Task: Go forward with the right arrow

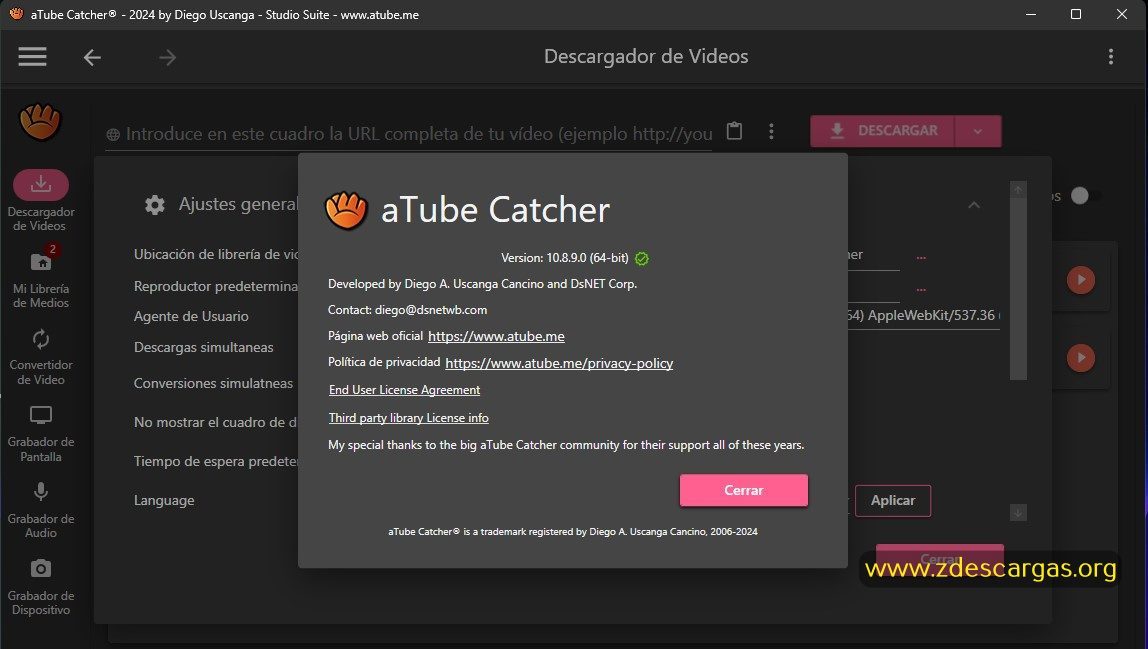Action: (x=168, y=57)
